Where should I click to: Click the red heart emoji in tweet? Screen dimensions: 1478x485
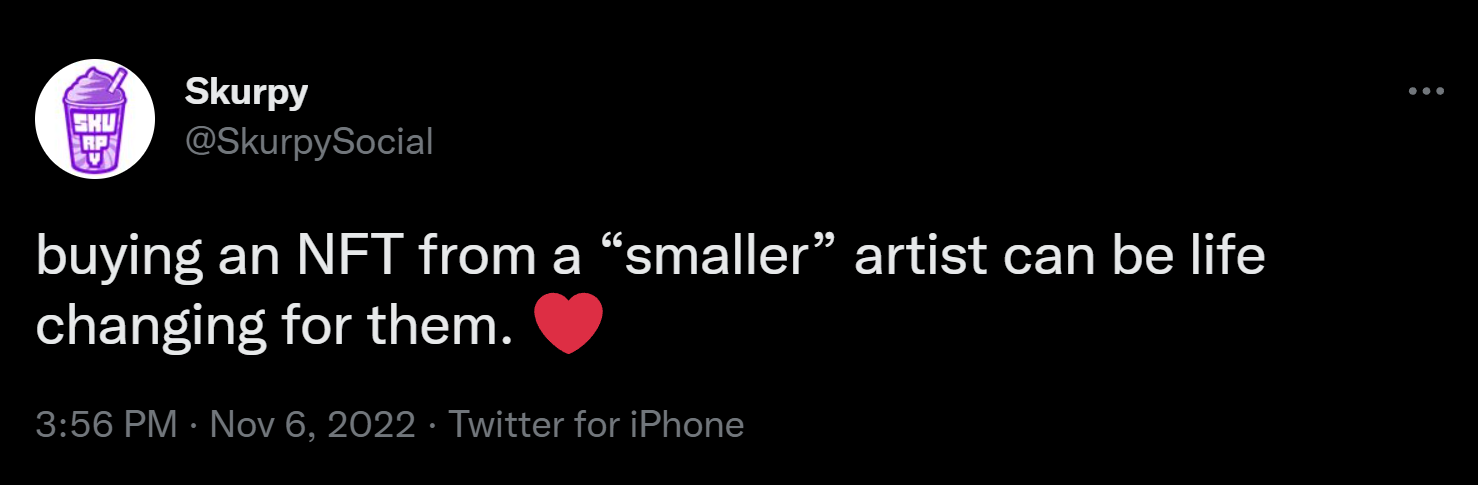[x=569, y=324]
